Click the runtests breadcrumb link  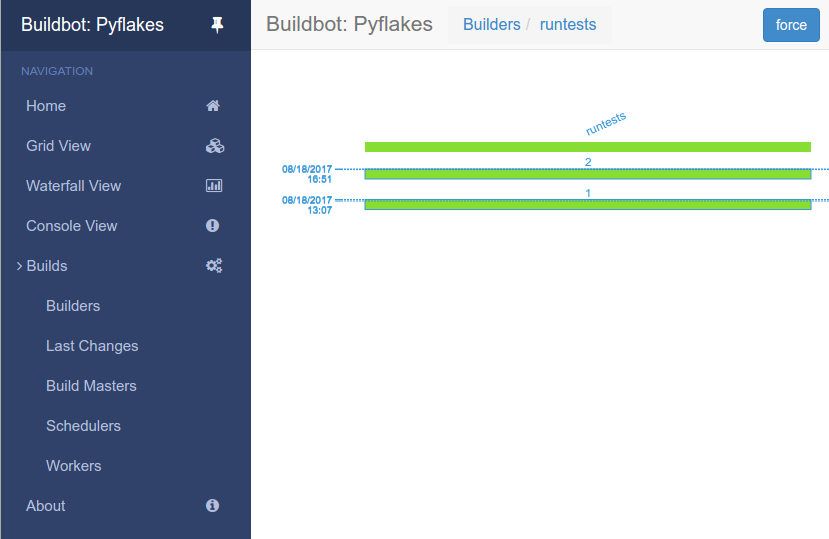pos(568,25)
